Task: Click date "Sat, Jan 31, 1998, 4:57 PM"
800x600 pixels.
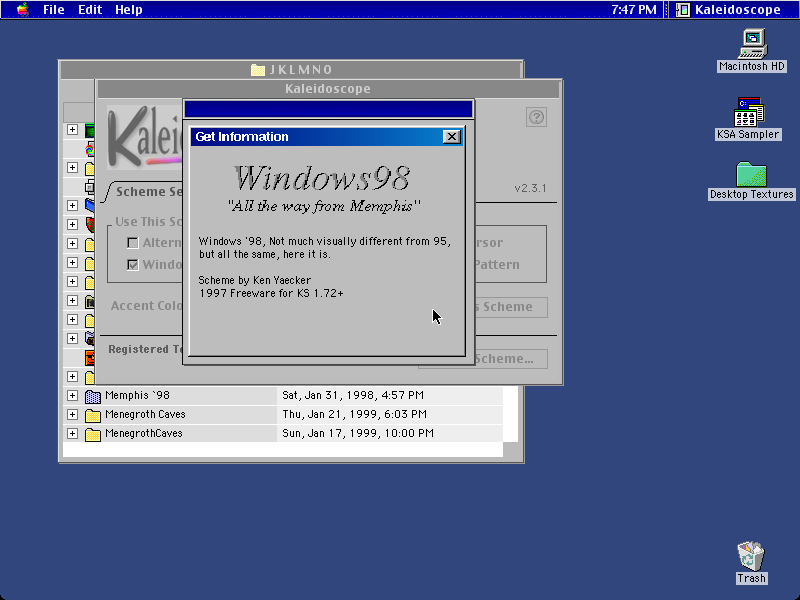Action: click(353, 395)
